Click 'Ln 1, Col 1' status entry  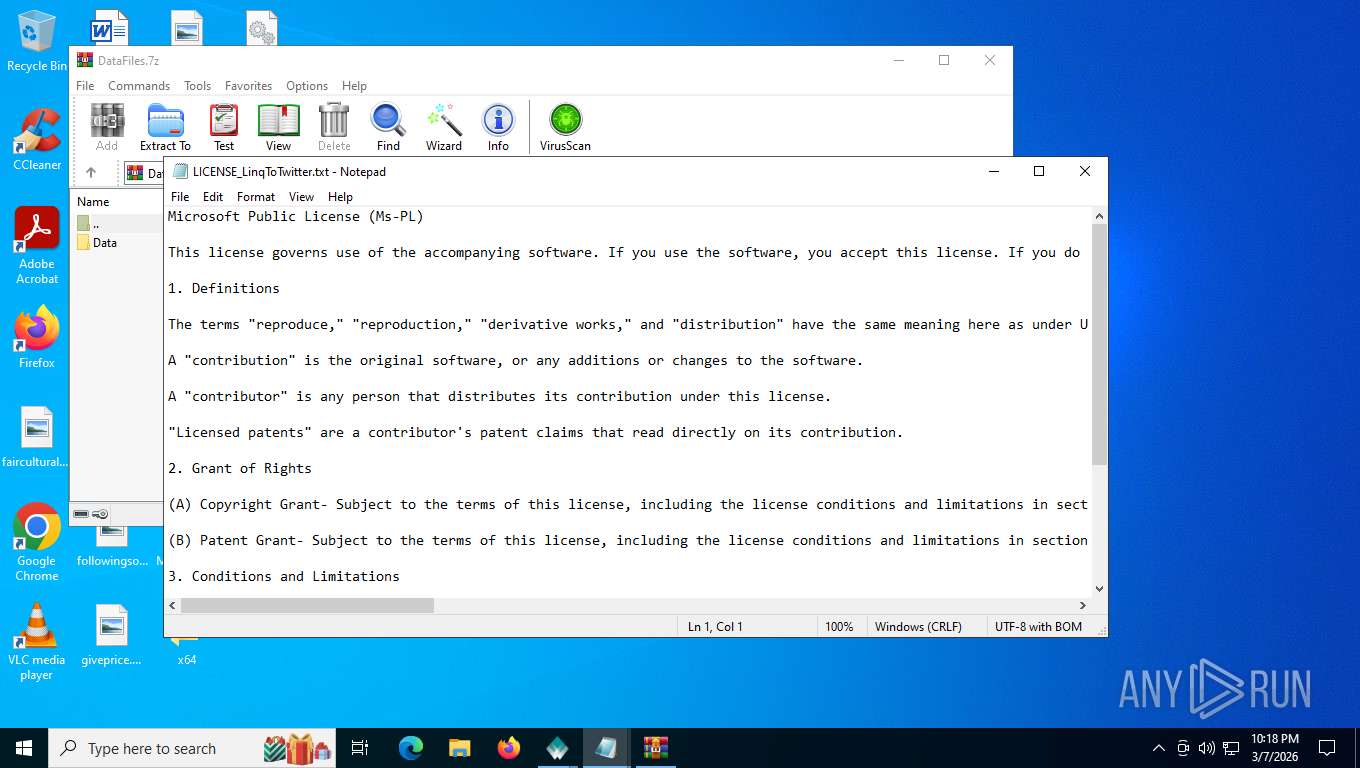715,627
